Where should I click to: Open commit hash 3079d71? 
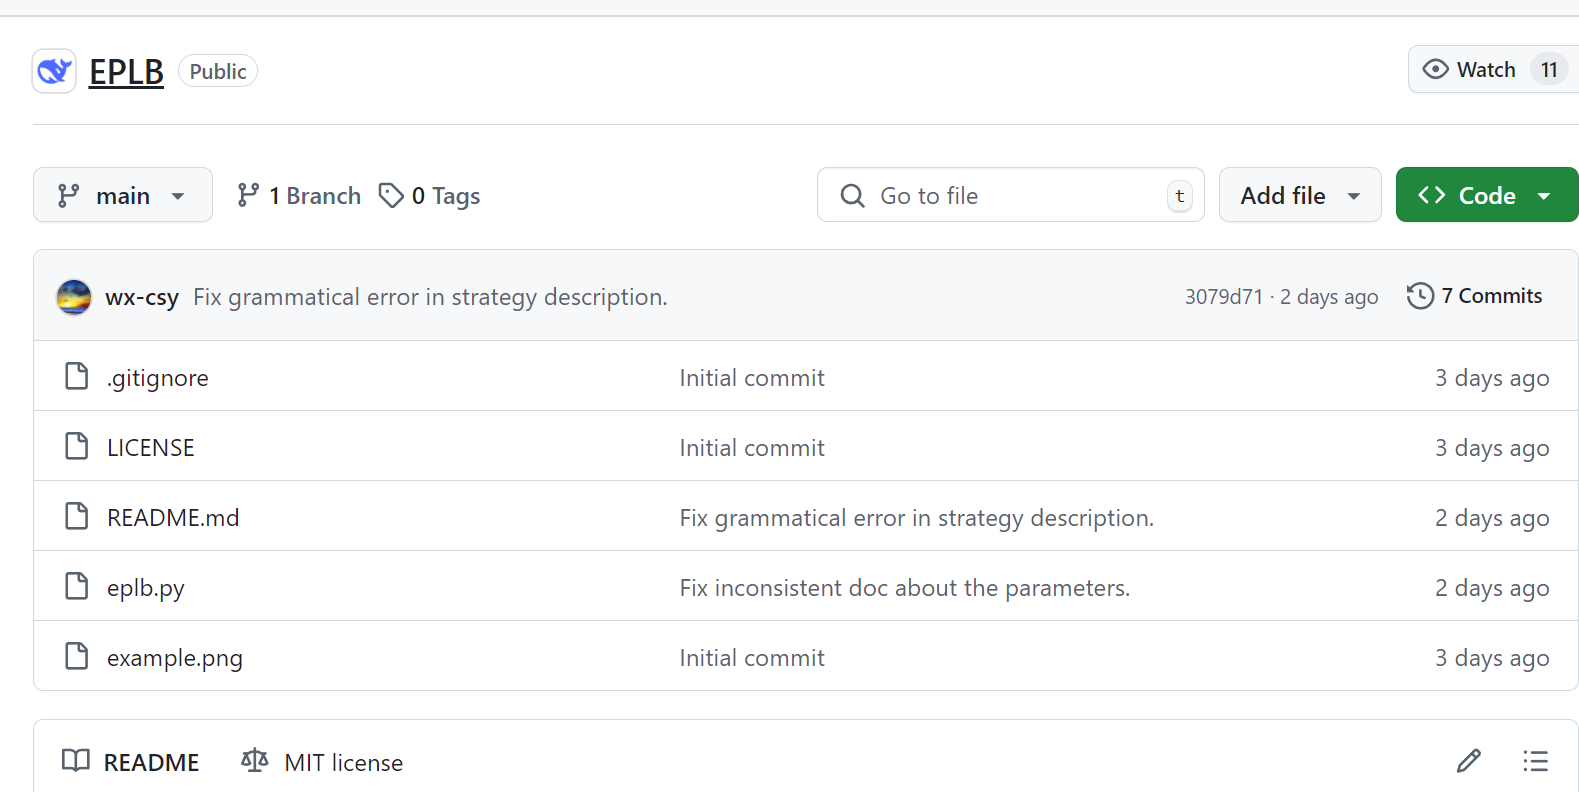pos(1224,297)
